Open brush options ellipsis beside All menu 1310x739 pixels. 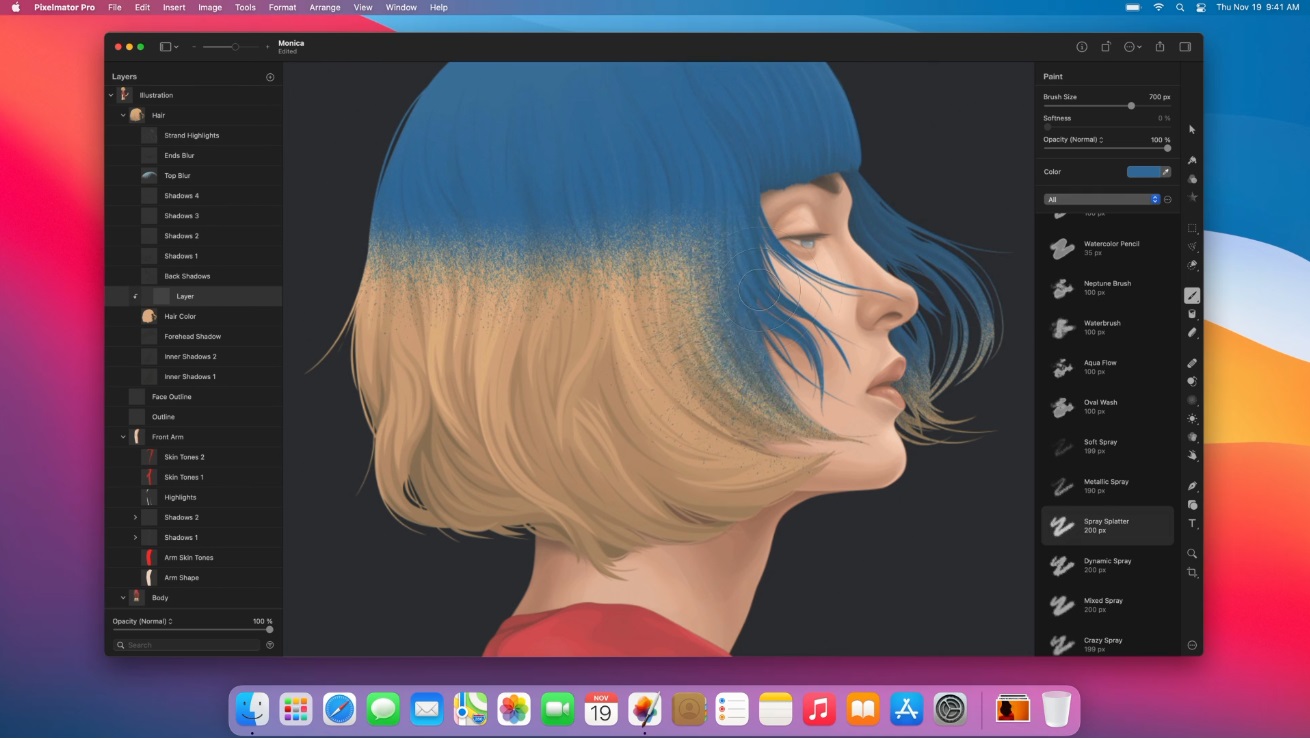pyautogui.click(x=1167, y=200)
